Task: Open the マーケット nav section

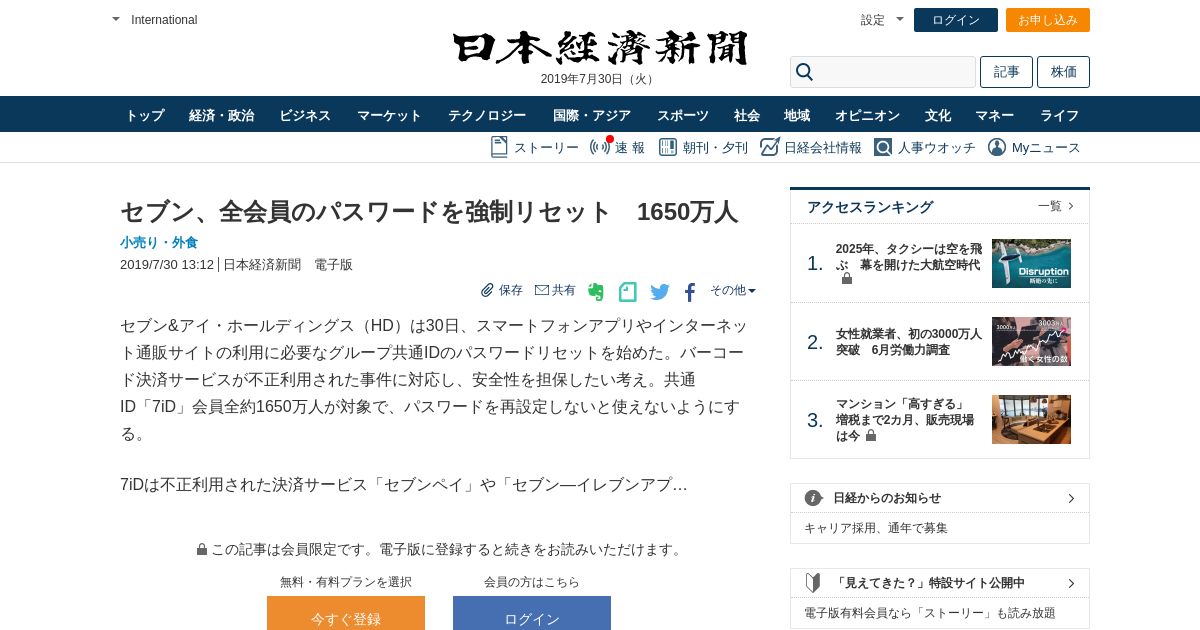Action: [x=389, y=115]
